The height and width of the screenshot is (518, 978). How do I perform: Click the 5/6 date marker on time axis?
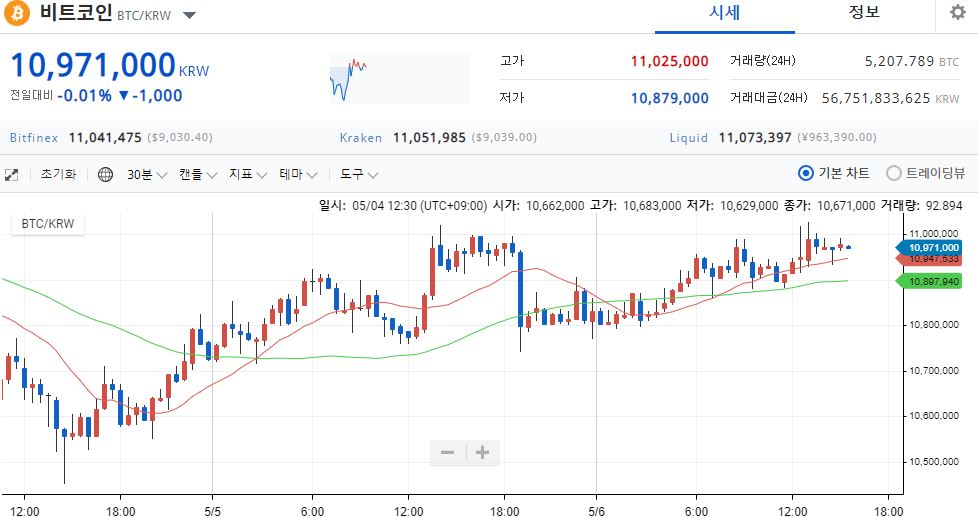point(596,512)
